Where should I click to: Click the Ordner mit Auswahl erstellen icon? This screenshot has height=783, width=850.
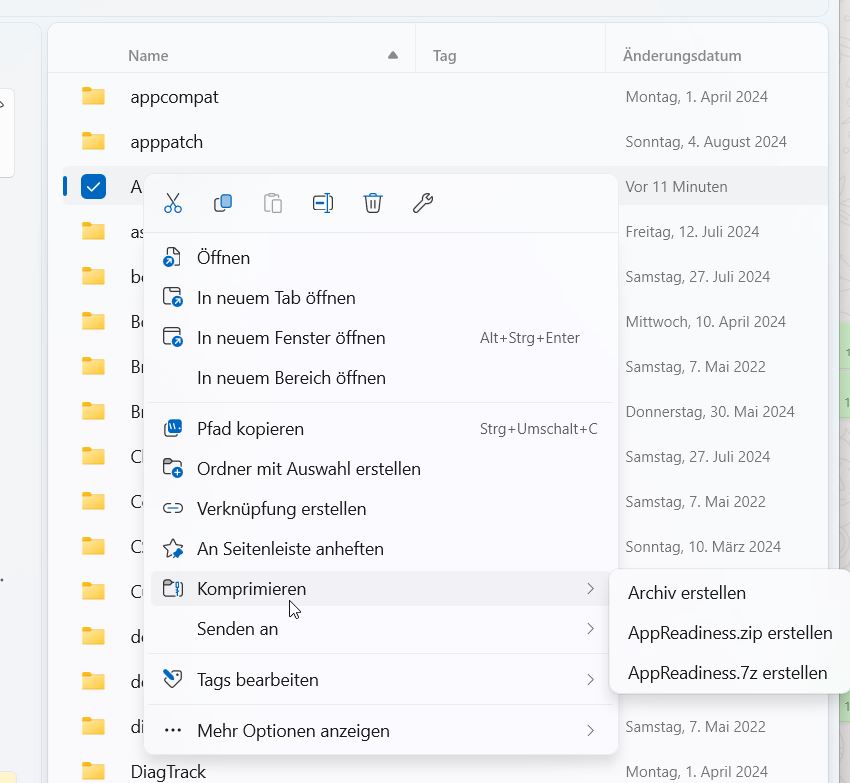point(172,468)
